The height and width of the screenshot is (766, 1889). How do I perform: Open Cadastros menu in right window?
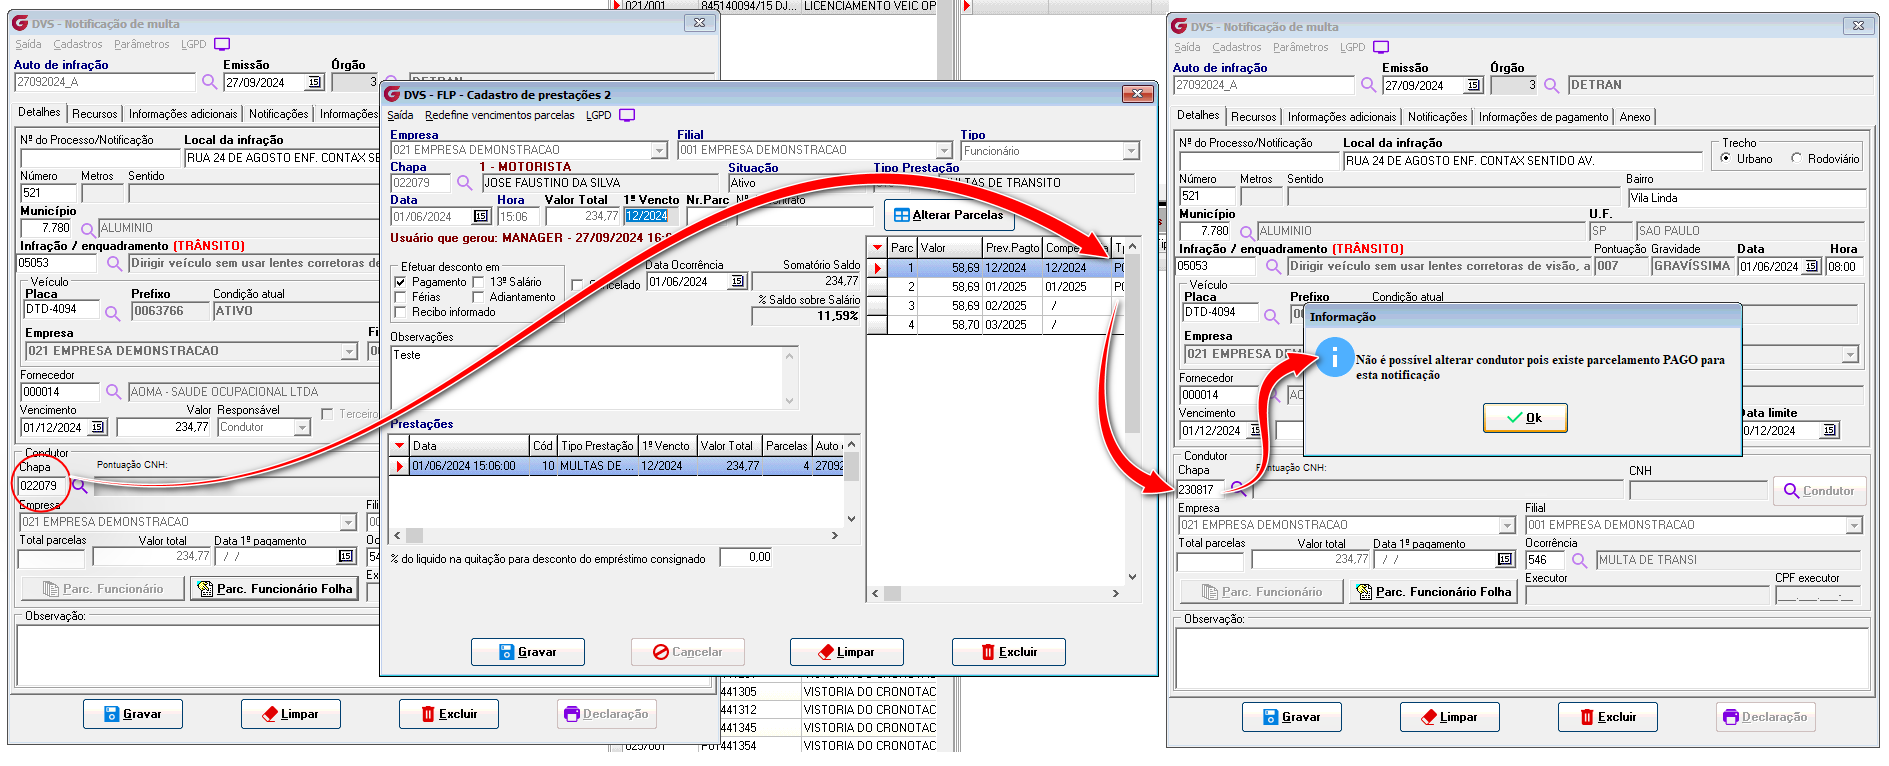coord(1236,47)
